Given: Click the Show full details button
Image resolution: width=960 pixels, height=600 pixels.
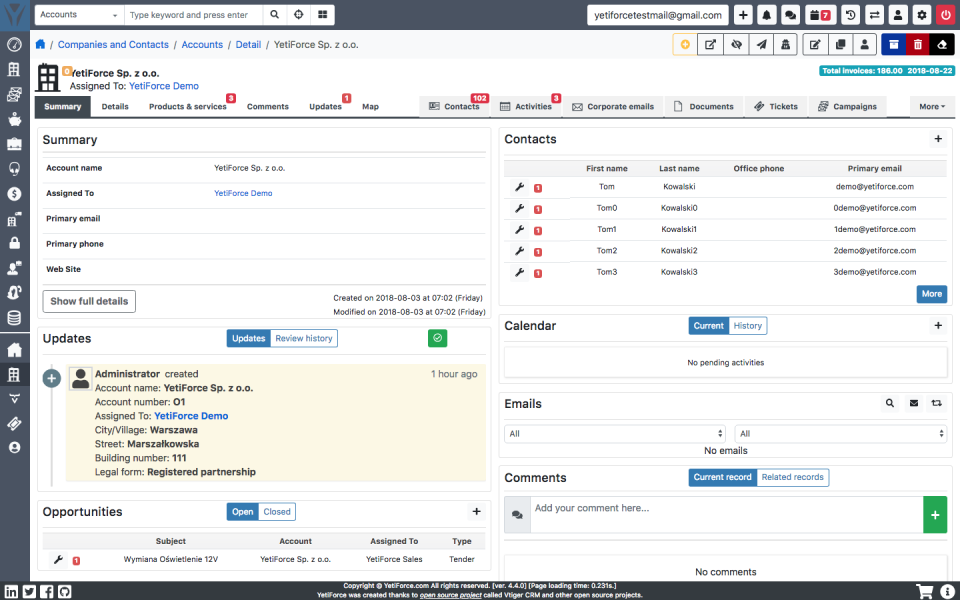Looking at the screenshot, I should coord(88,301).
